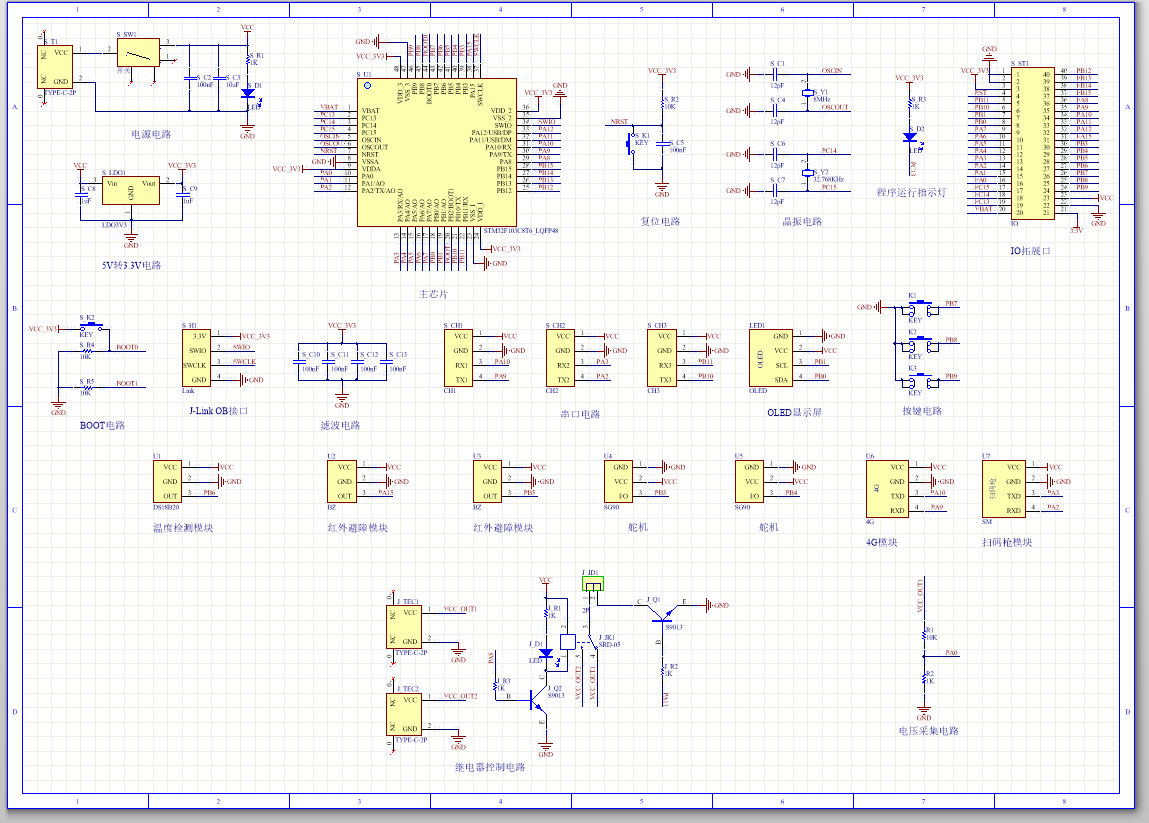Select the STM32F103C8T6 main chip body
The width and height of the screenshot is (1149, 823).
click(x=437, y=152)
